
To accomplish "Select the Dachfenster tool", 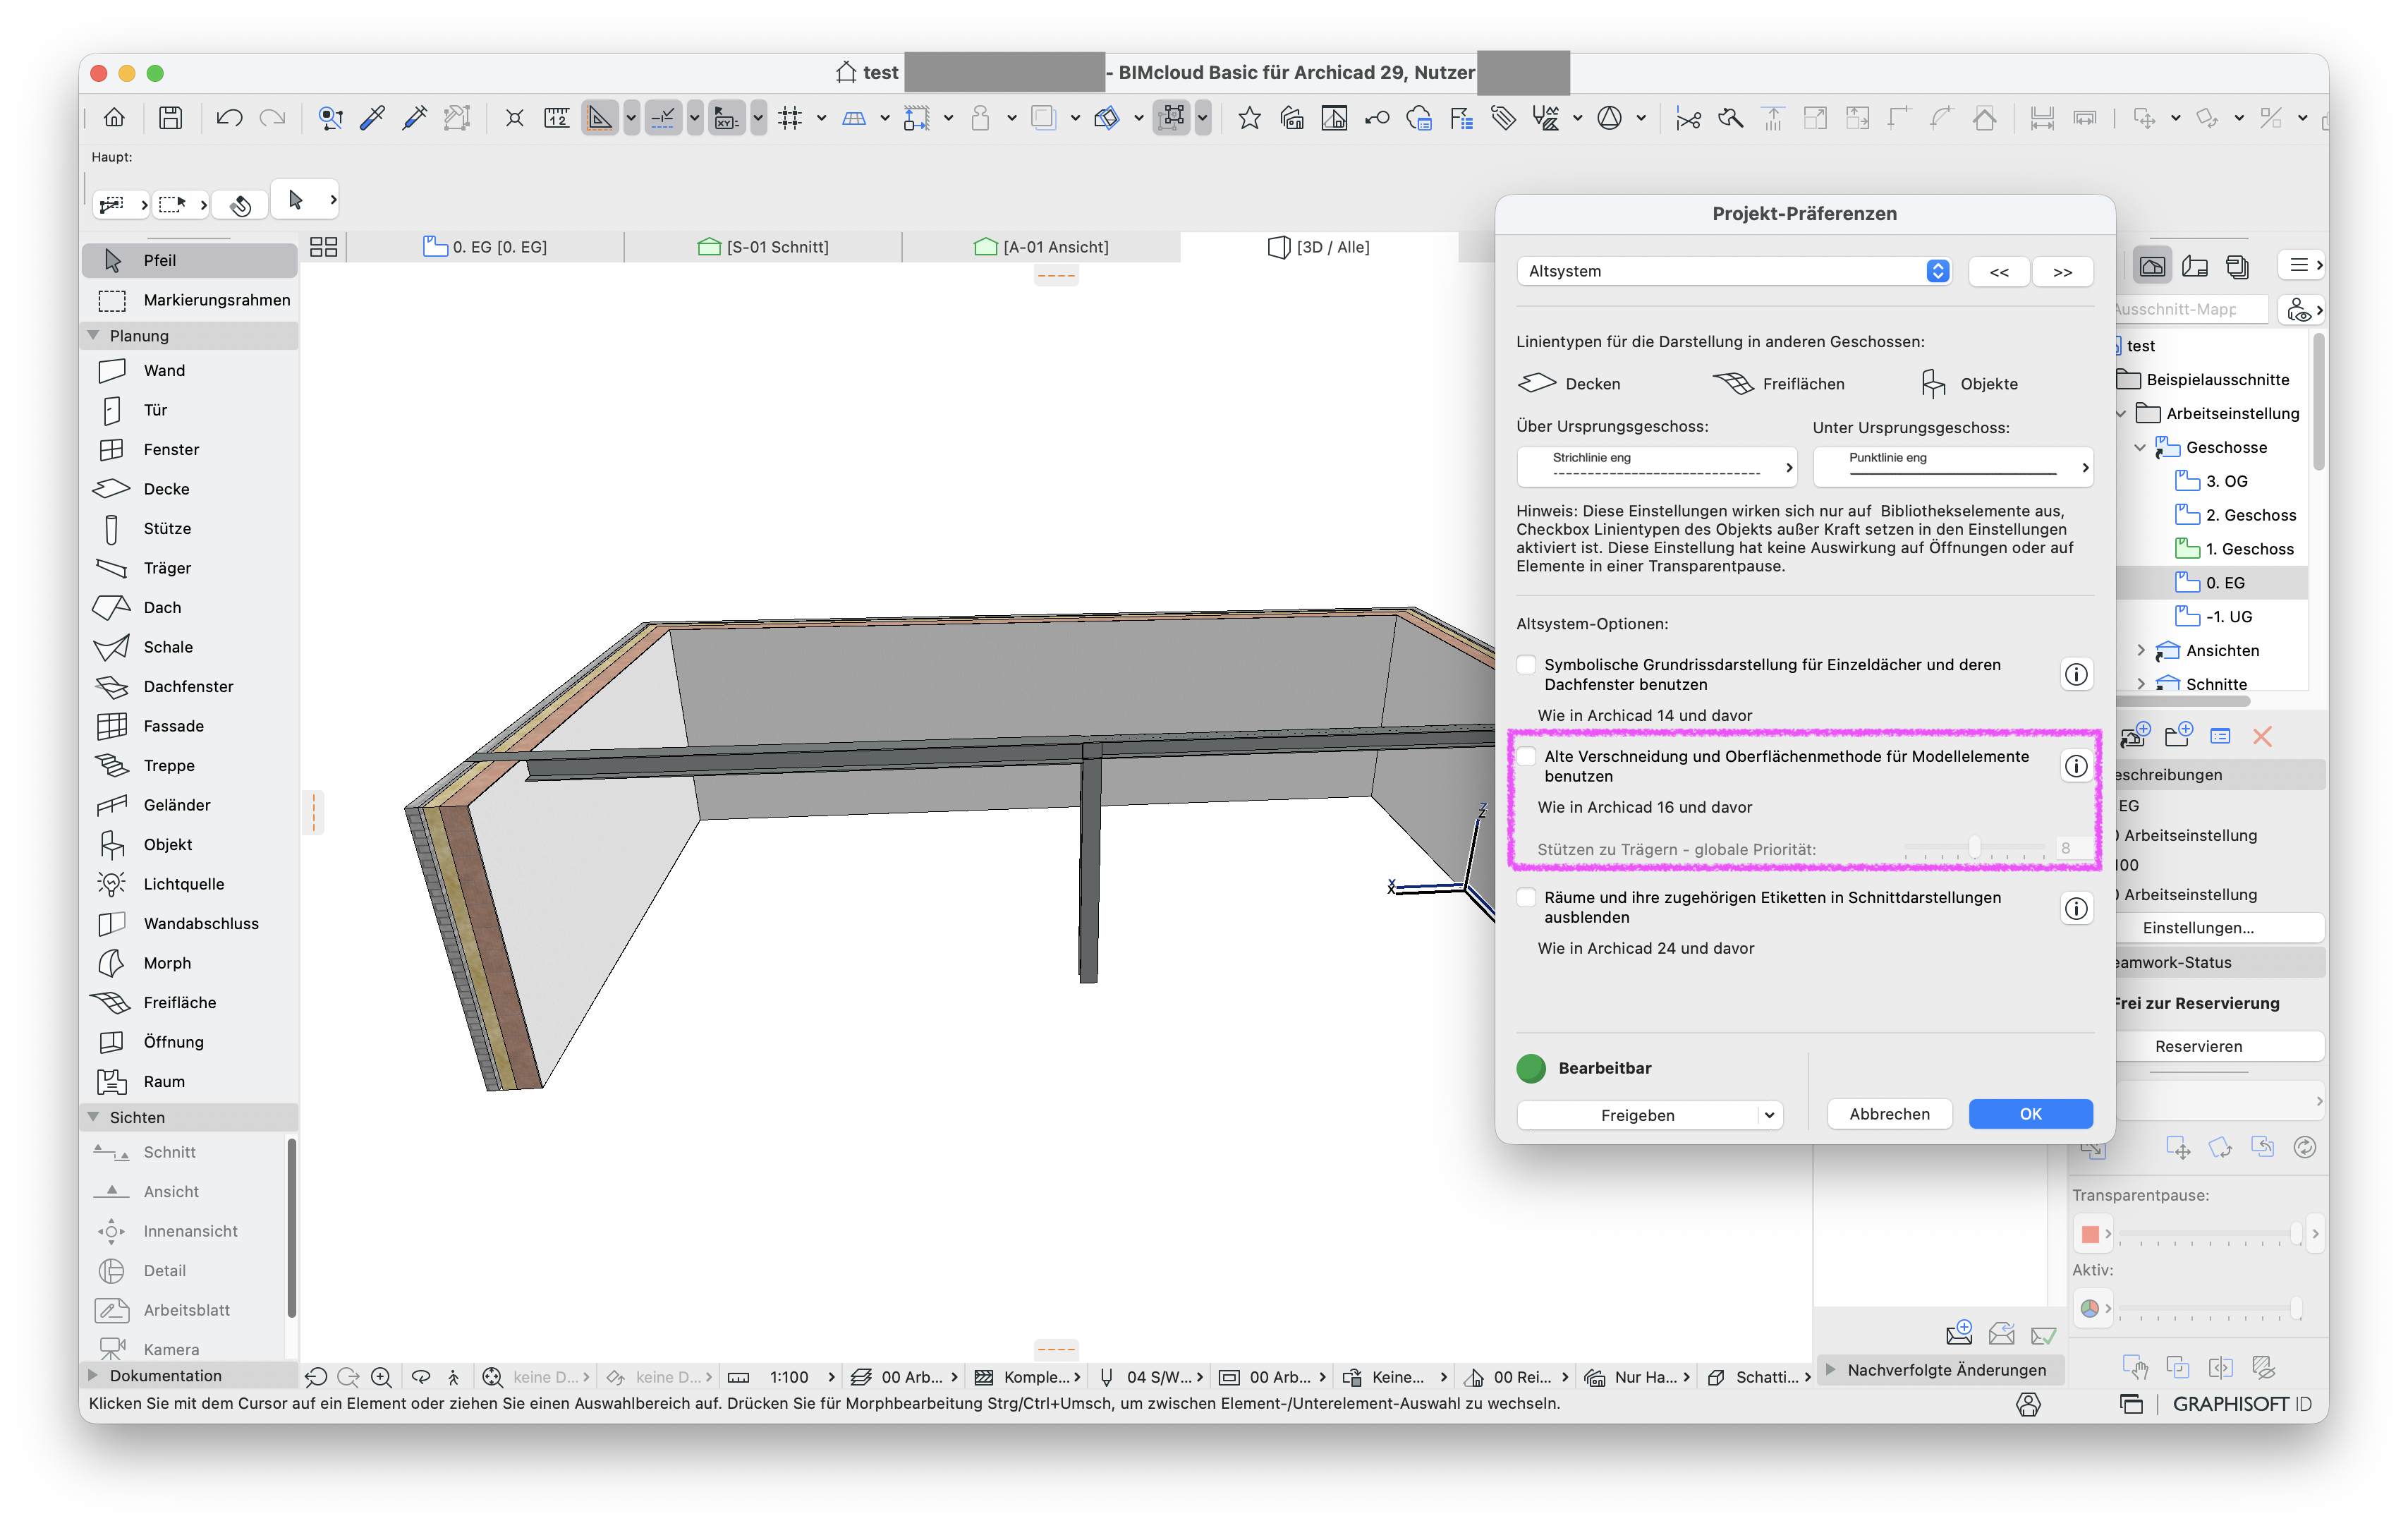I will (x=189, y=686).
